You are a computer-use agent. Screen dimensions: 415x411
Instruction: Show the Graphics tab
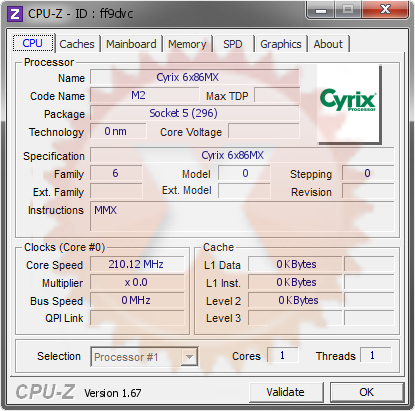pos(281,44)
